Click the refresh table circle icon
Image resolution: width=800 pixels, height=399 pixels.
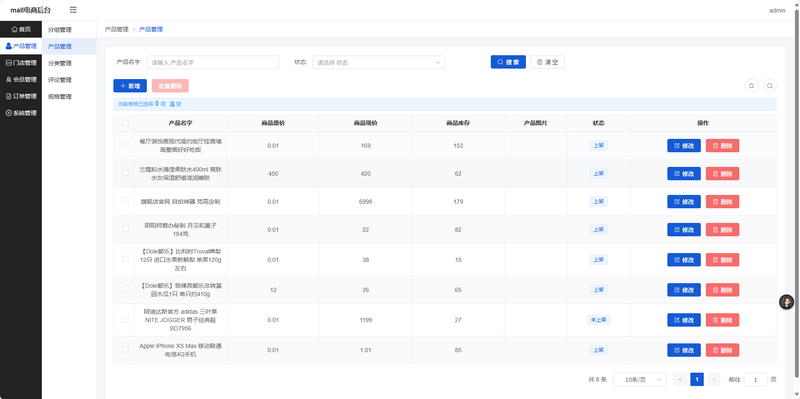pos(751,86)
